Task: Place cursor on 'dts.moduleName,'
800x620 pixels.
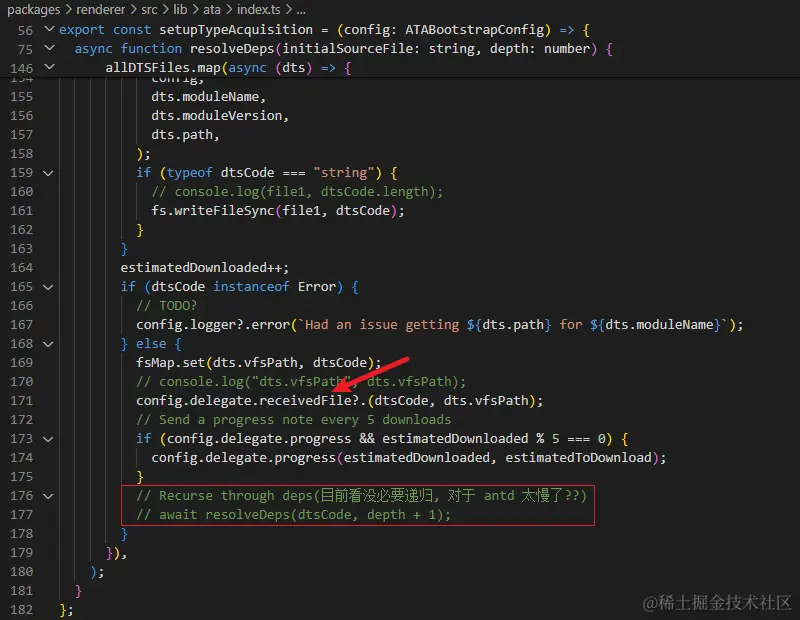Action: (208, 96)
